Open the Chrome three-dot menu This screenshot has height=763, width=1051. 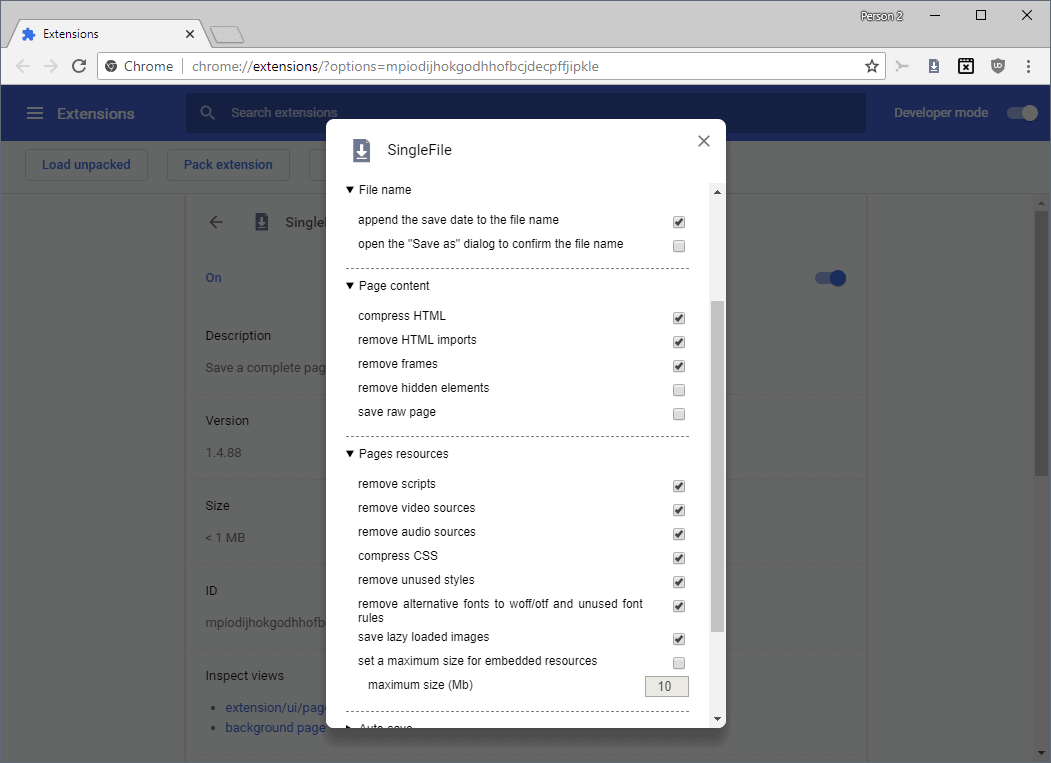point(1028,66)
